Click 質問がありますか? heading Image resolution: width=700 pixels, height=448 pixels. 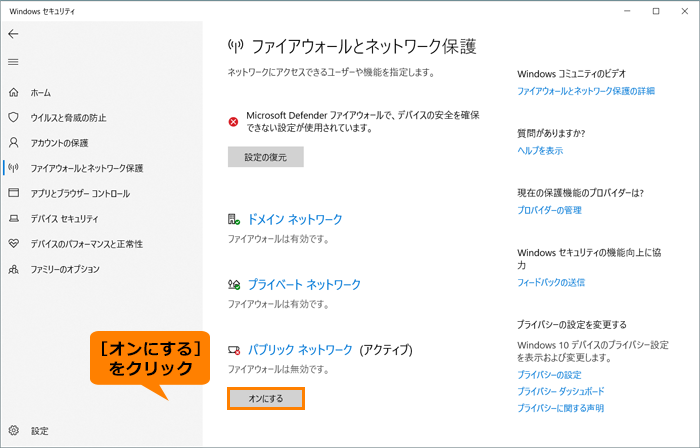[551, 133]
